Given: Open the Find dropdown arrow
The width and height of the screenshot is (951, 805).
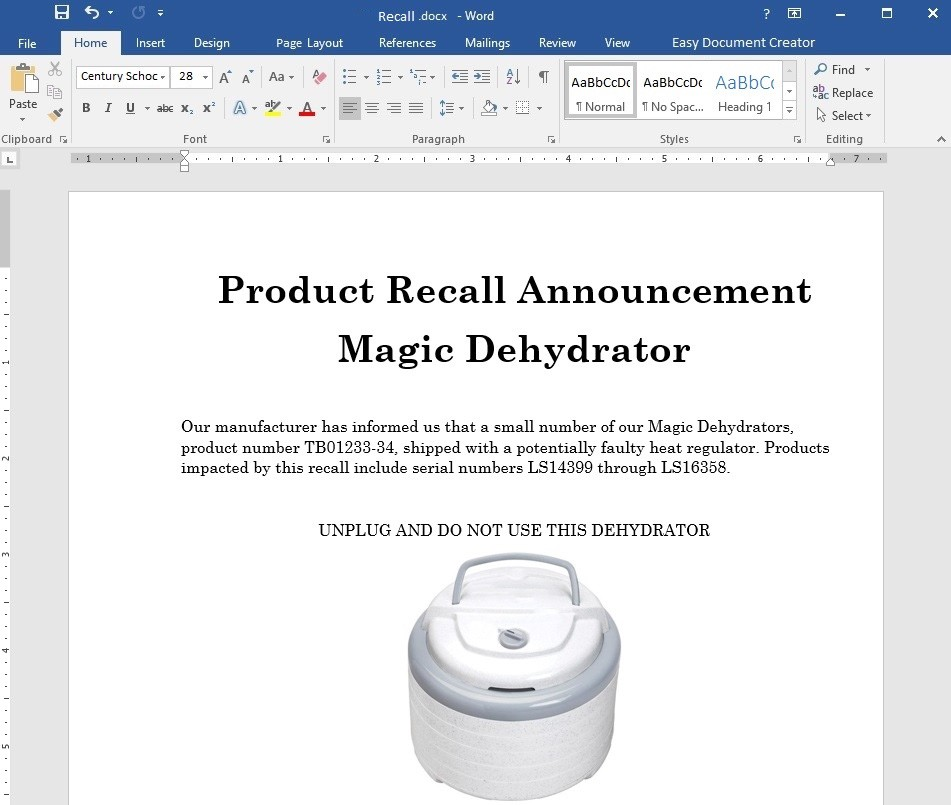Looking at the screenshot, I should click(x=867, y=70).
